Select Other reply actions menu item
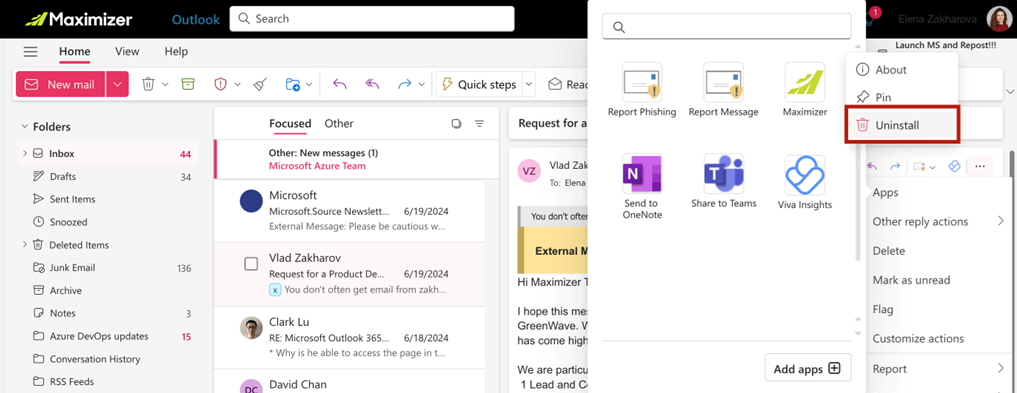Viewport: 1017px width, 393px height. [938, 222]
